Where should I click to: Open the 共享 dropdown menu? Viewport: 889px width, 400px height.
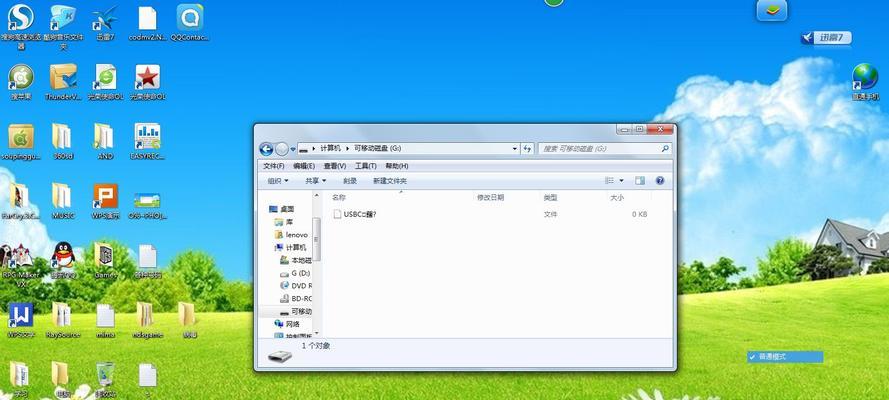tap(316, 181)
